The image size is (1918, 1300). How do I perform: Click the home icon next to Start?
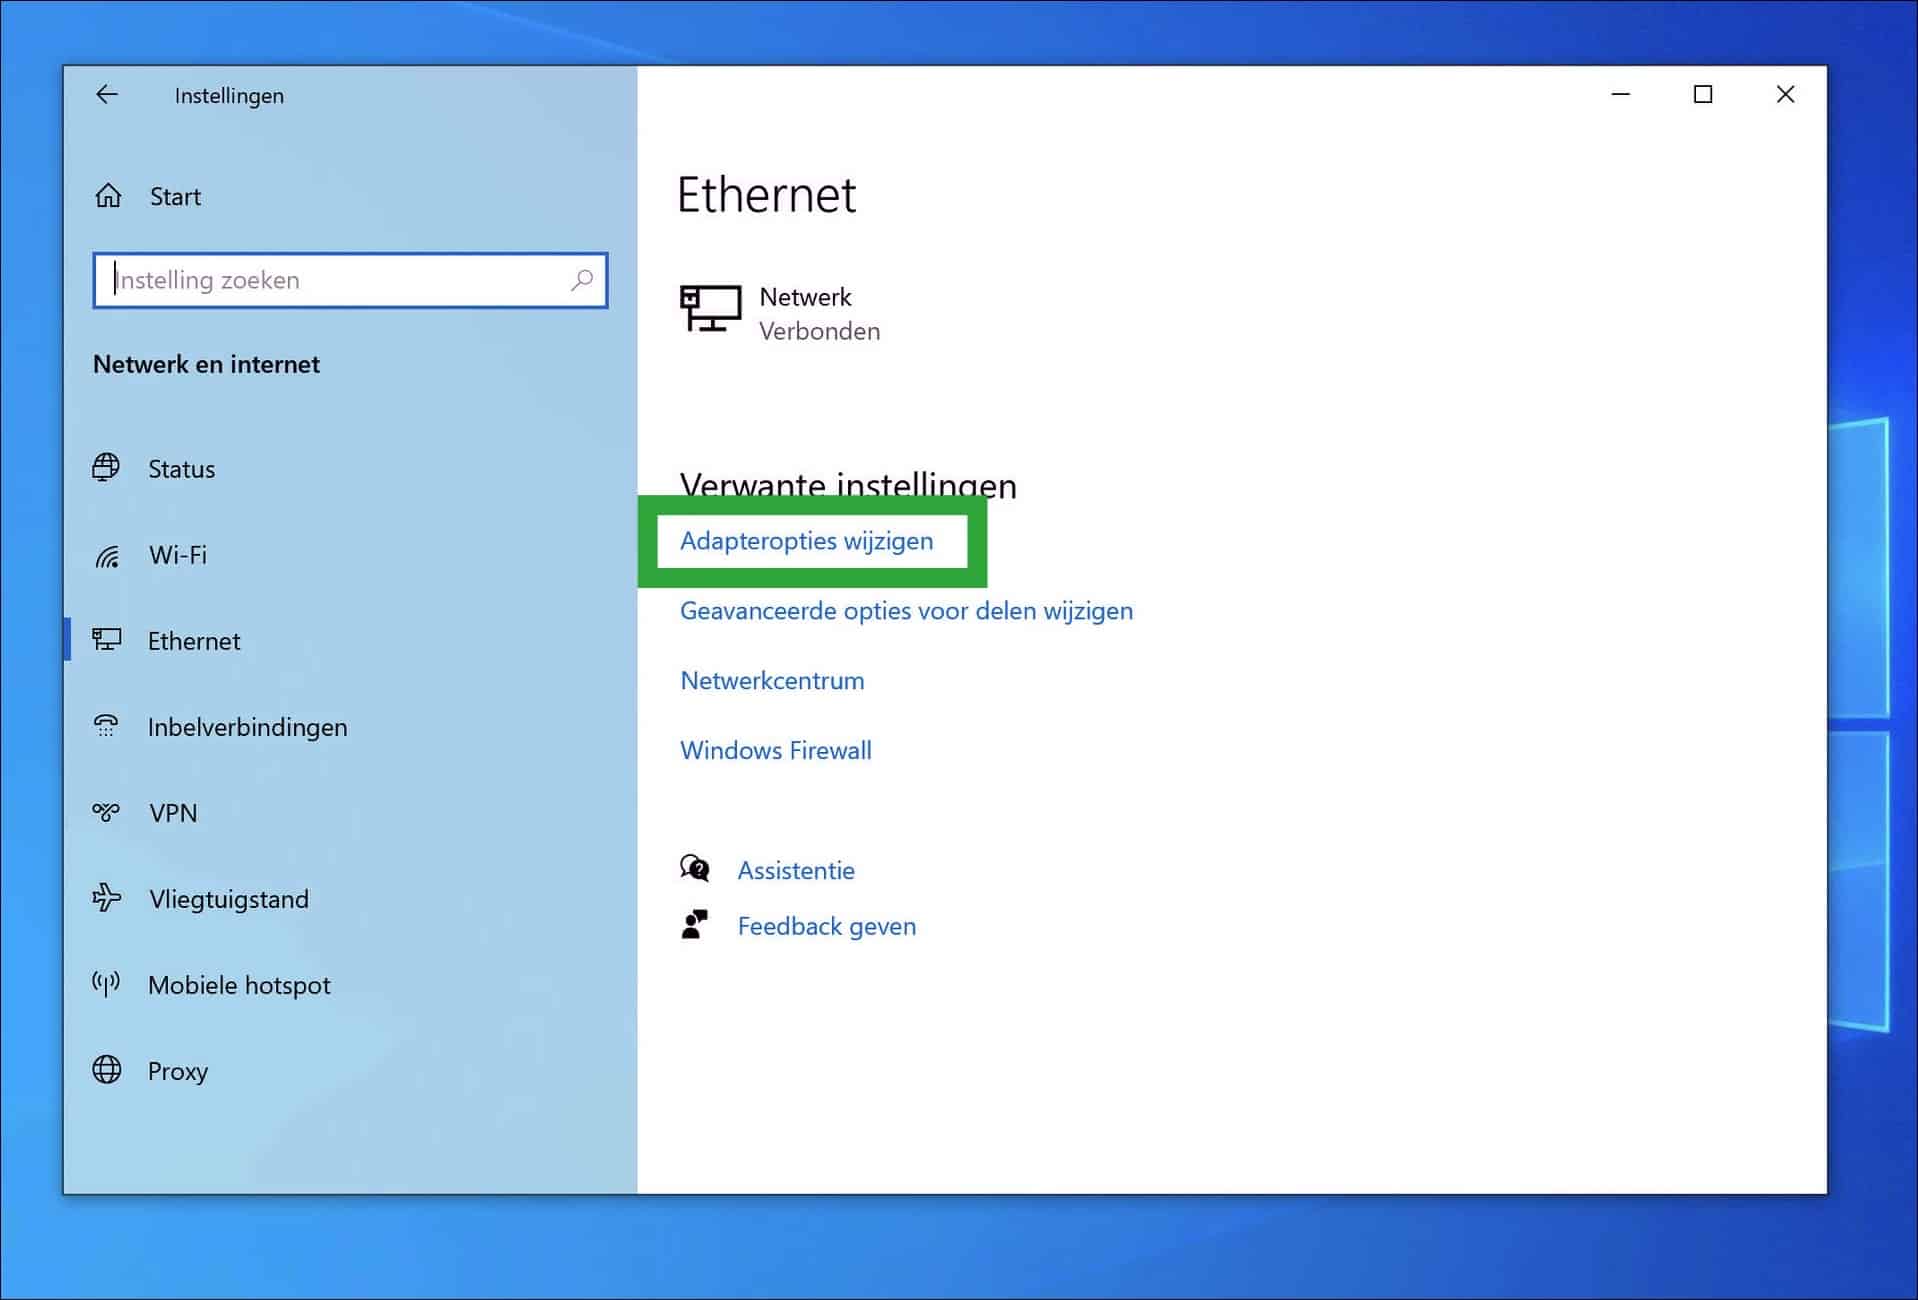(108, 195)
